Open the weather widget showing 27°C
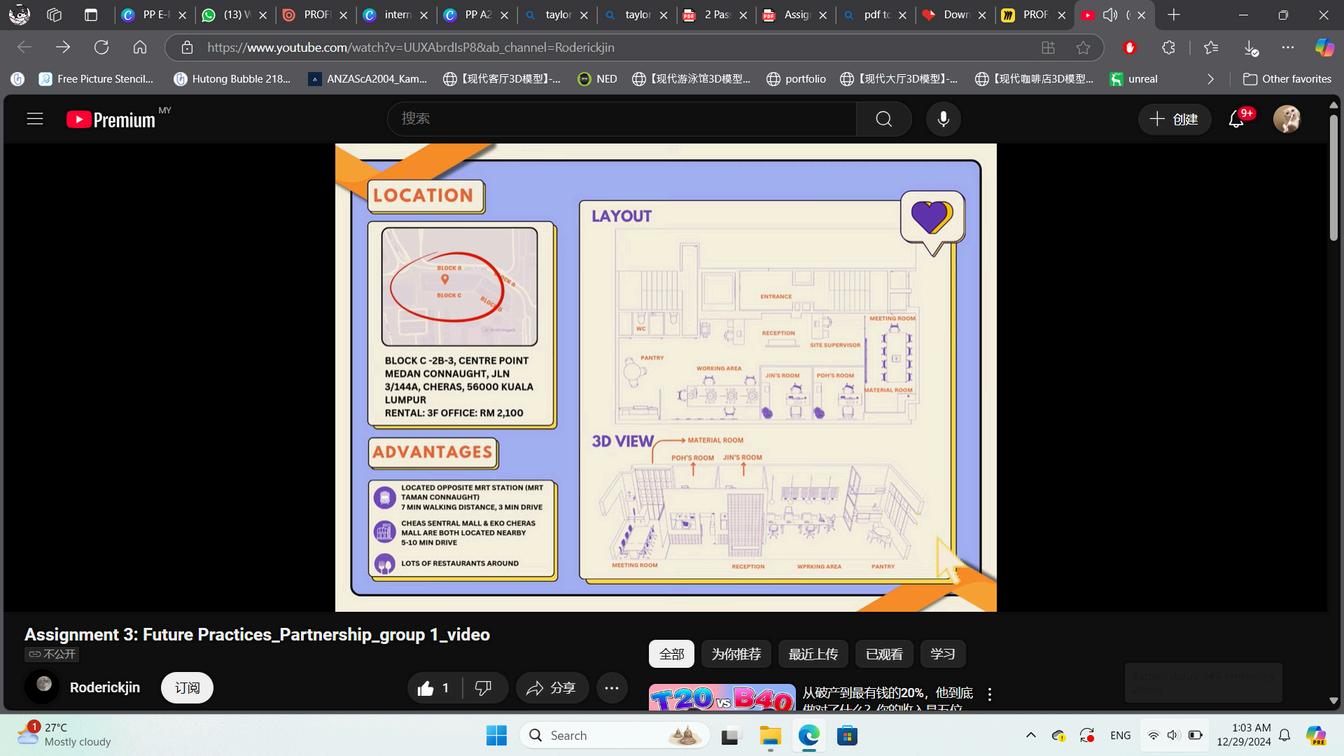This screenshot has width=1344, height=756. 64,735
